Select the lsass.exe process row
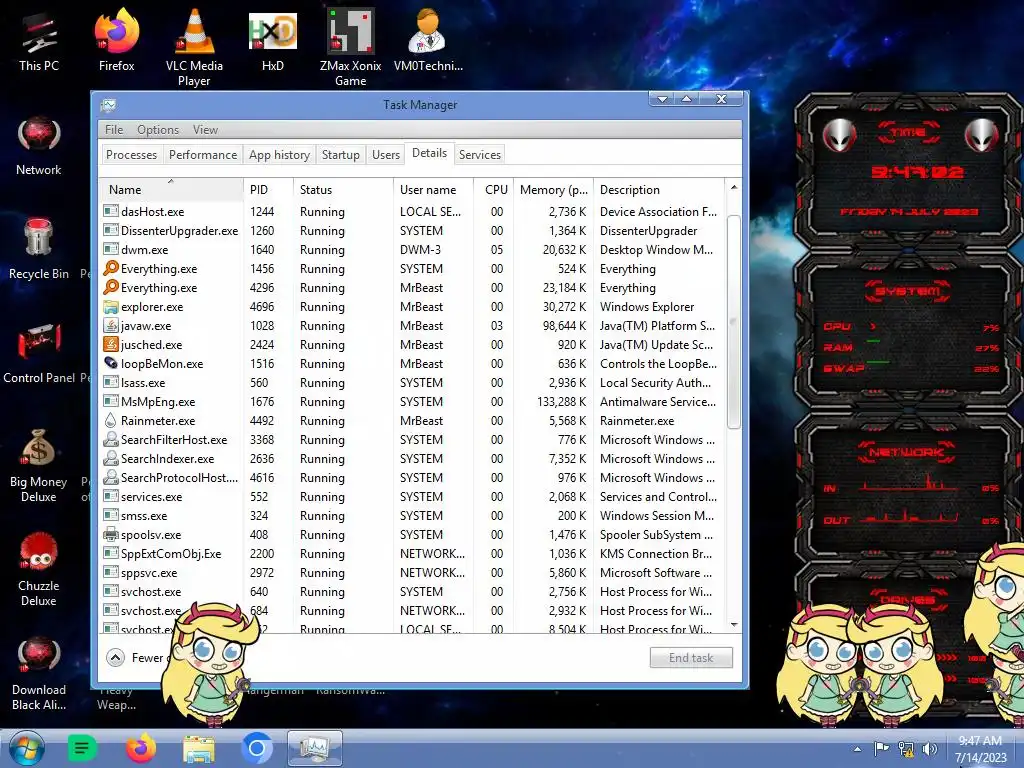Image resolution: width=1024 pixels, height=768 pixels. click(411, 383)
